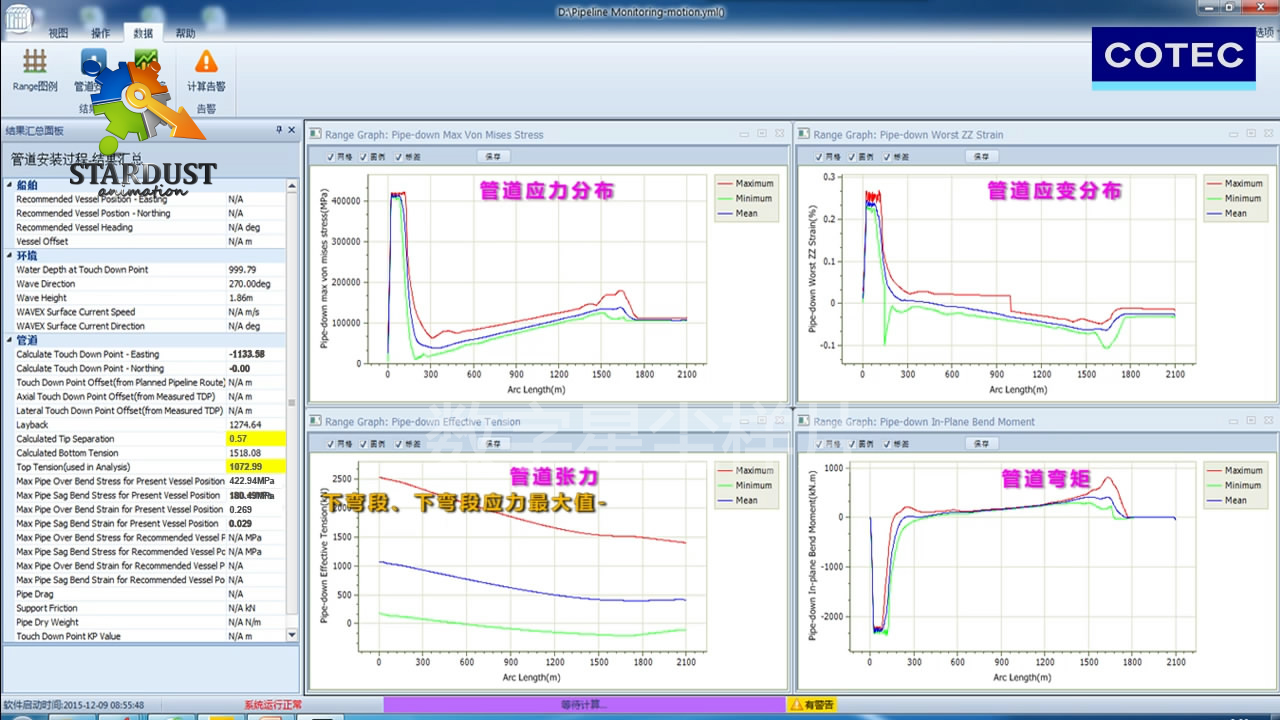This screenshot has height=720, width=1280.
Task: Maximize the Effective Tension graph window
Action: click(x=761, y=421)
